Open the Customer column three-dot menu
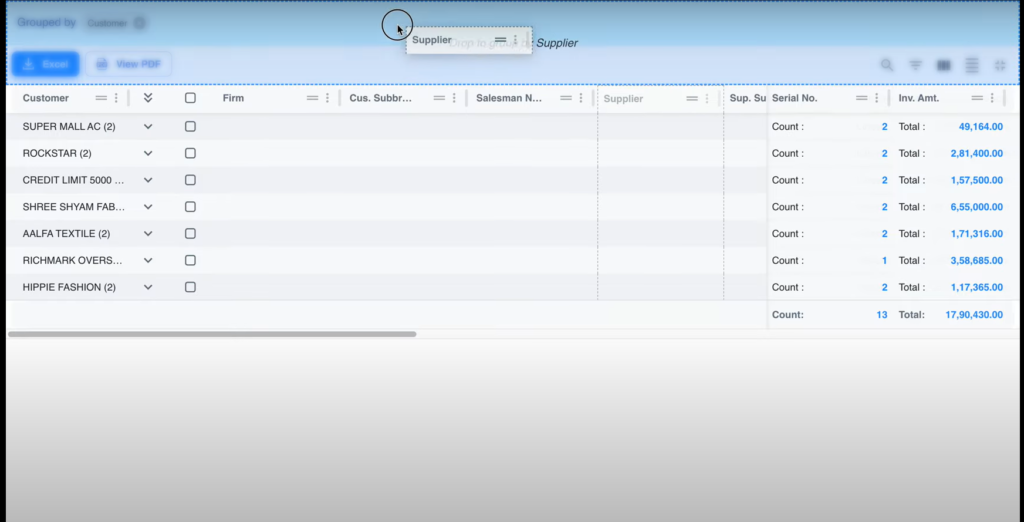This screenshot has height=522, width=1024. pos(116,98)
